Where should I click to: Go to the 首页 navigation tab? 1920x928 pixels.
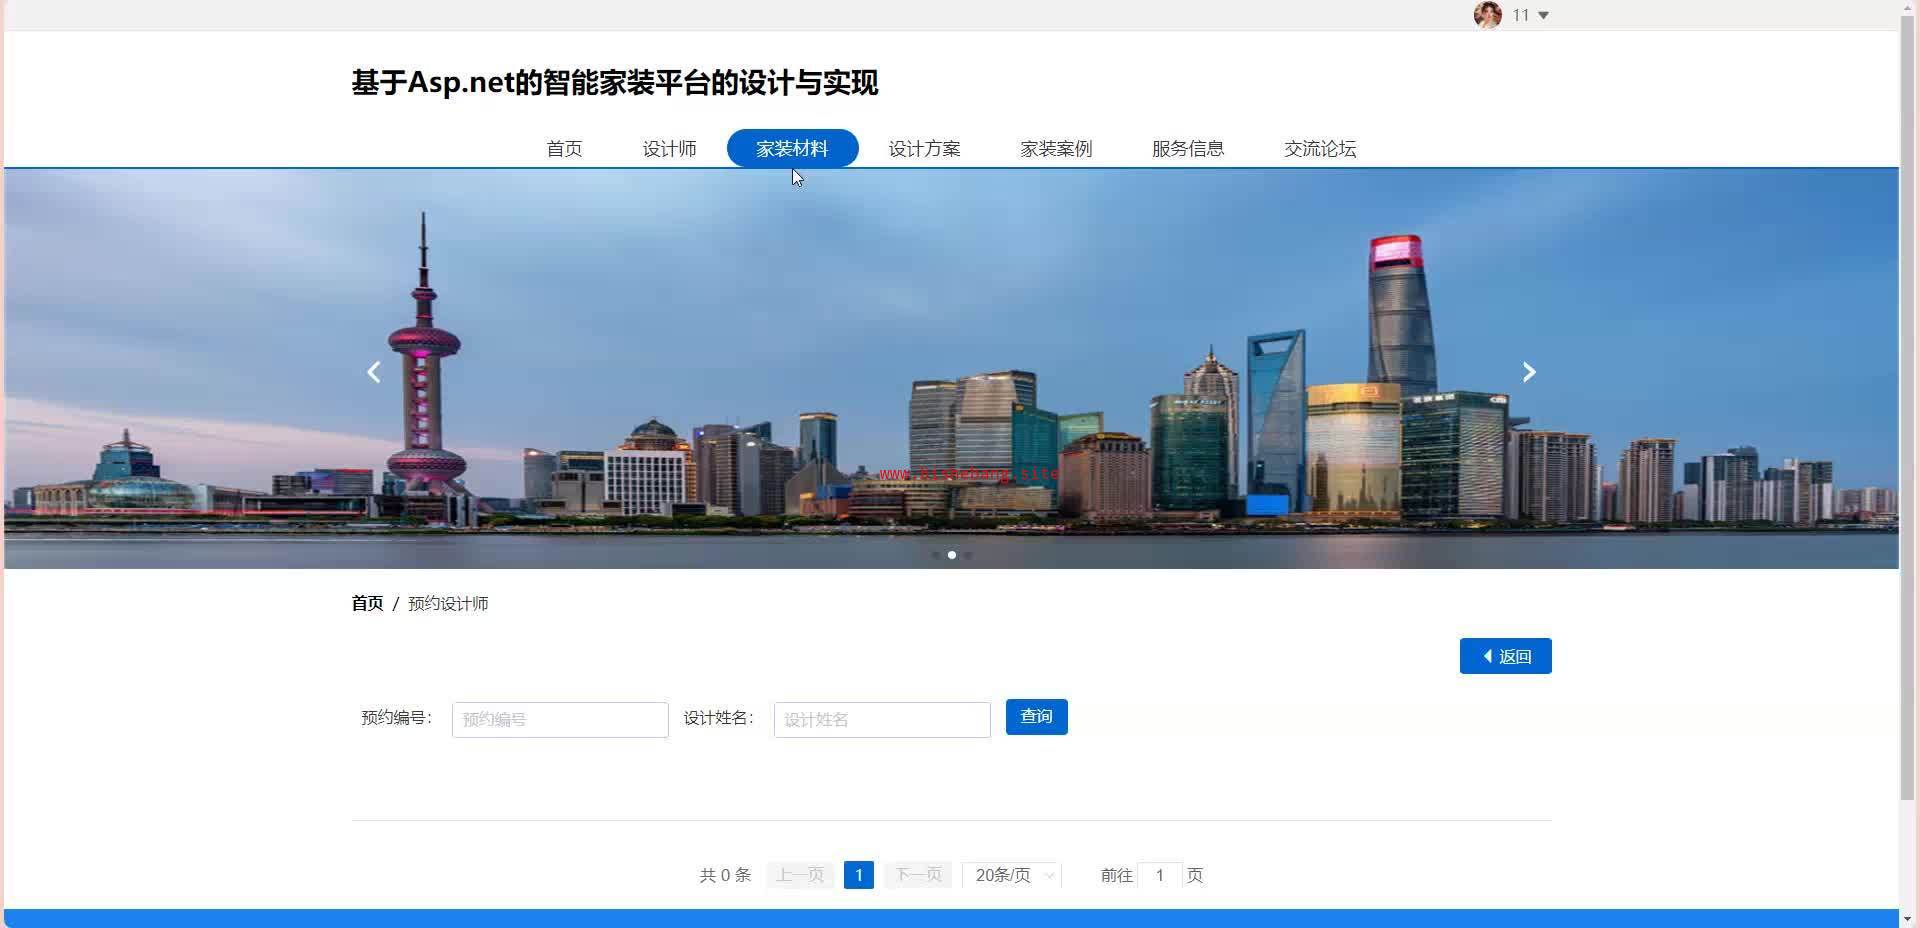pos(564,148)
